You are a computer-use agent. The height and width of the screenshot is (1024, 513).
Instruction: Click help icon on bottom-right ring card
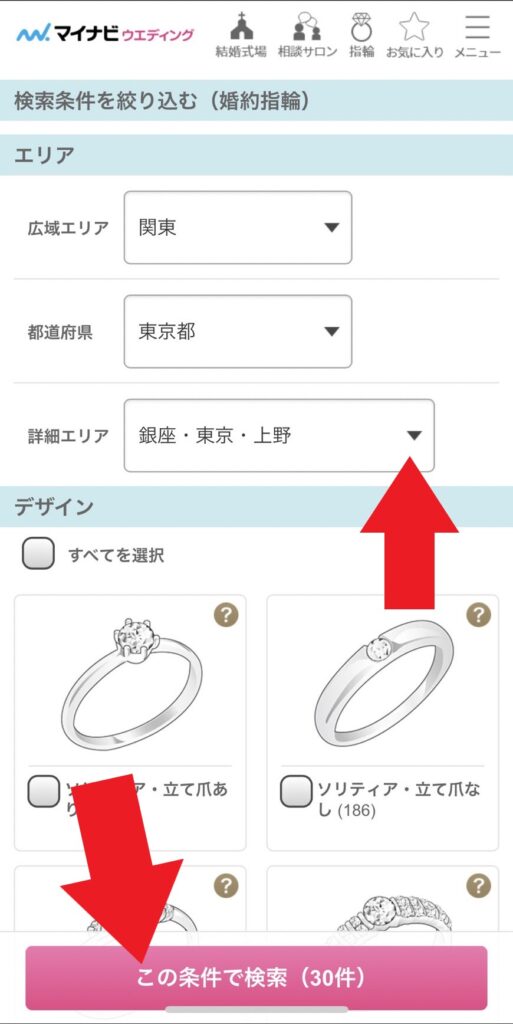click(478, 886)
